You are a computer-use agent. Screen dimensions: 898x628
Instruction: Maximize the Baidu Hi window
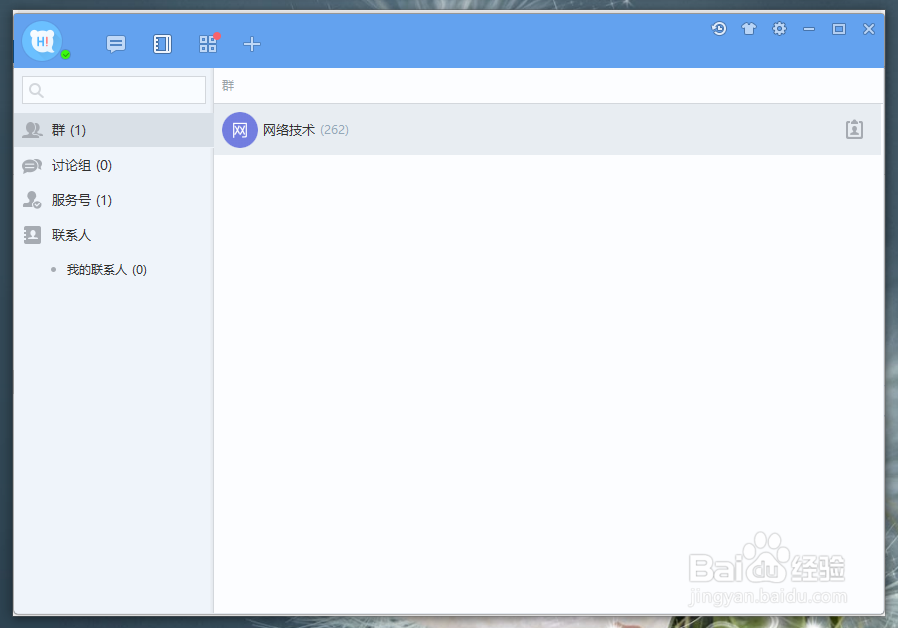point(839,29)
